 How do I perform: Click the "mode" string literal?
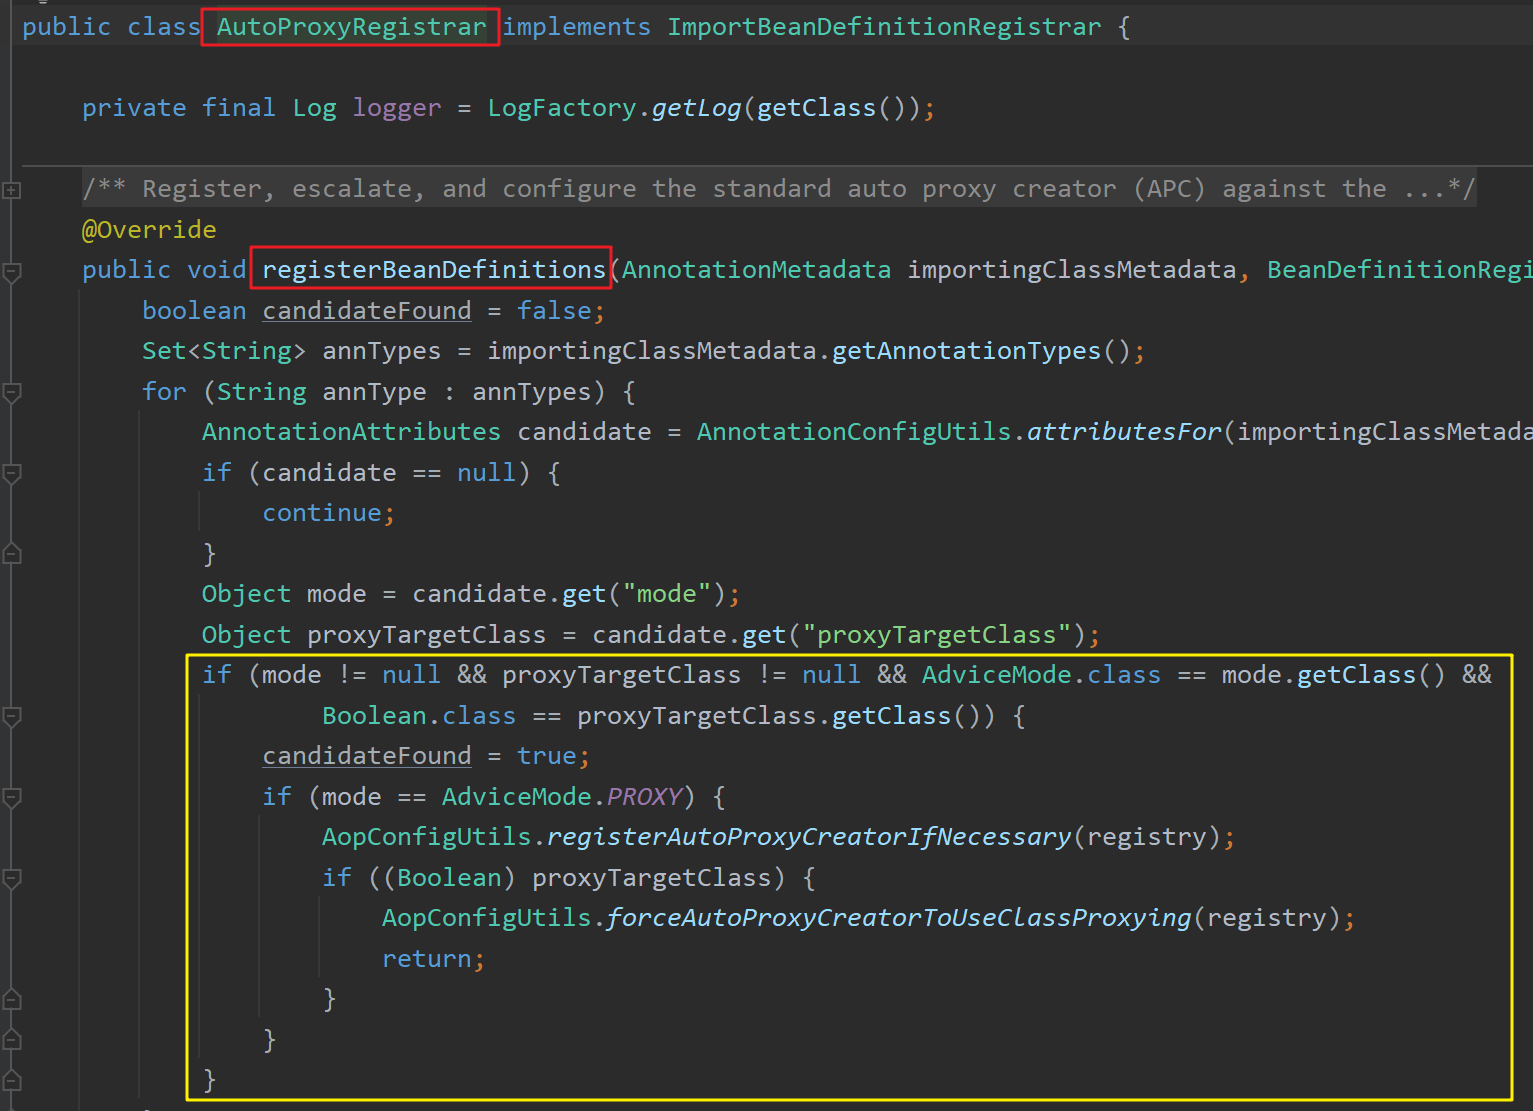click(666, 594)
